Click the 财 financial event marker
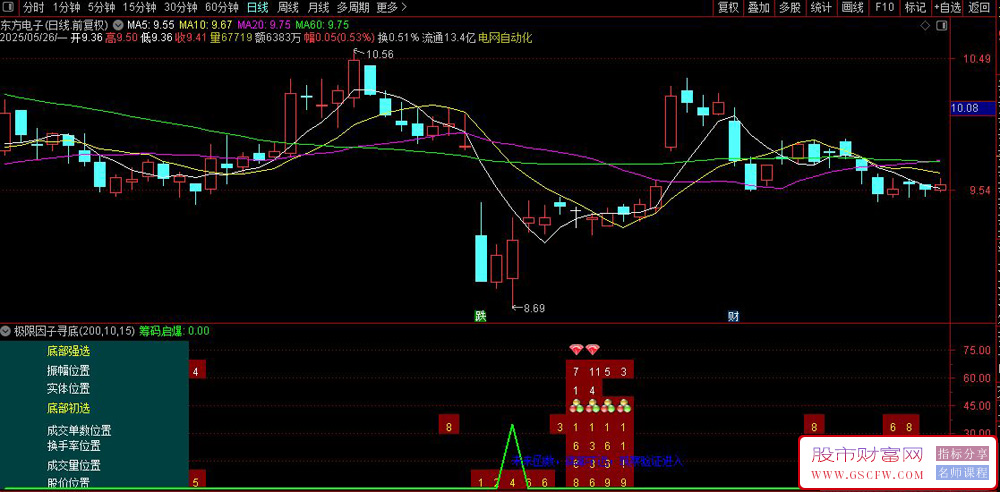This screenshot has width=1000, height=492. point(734,316)
